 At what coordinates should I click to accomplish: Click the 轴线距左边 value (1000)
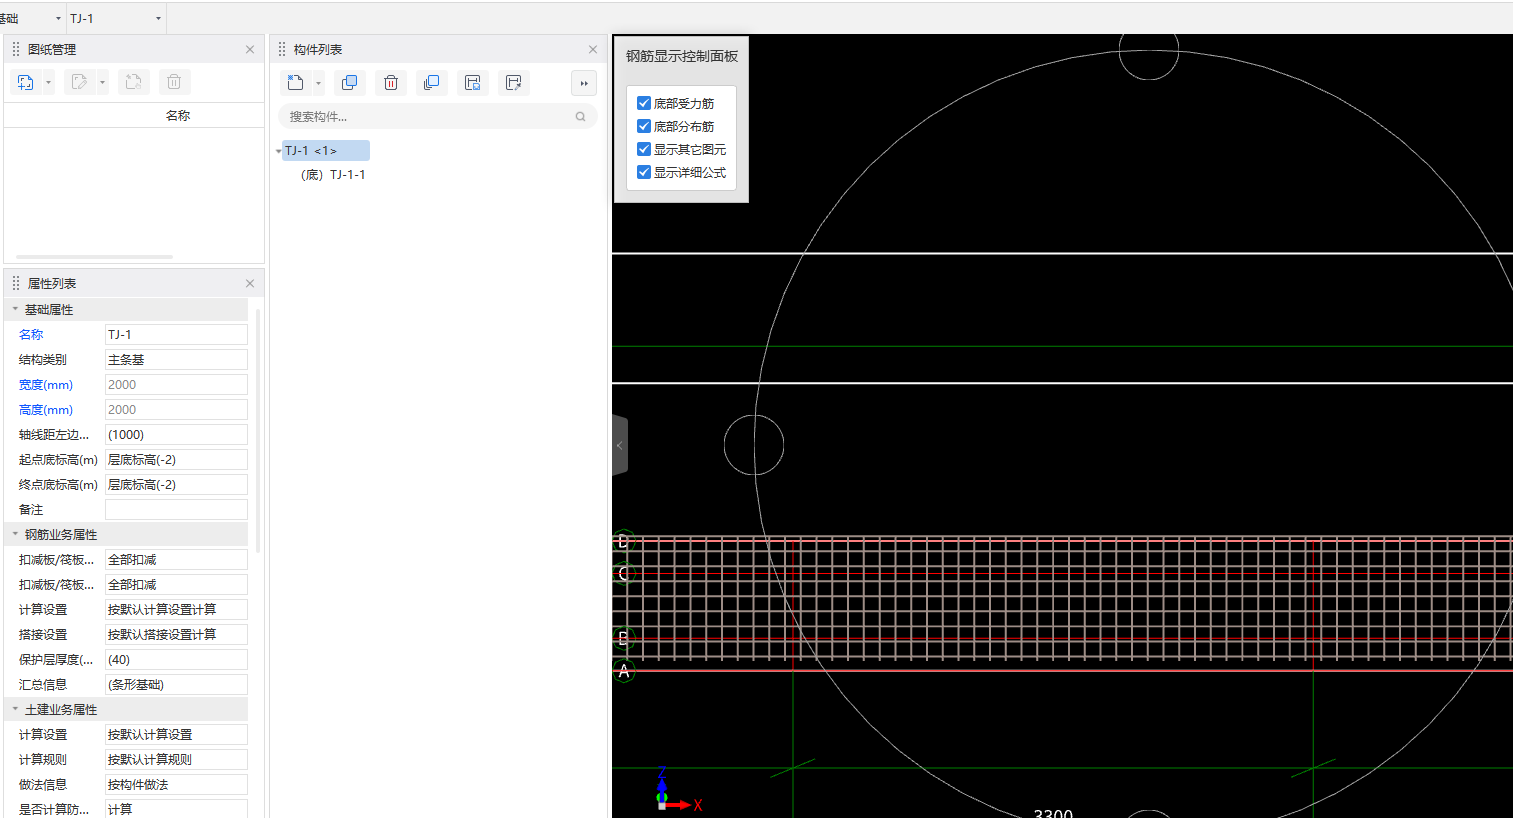pyautogui.click(x=176, y=434)
